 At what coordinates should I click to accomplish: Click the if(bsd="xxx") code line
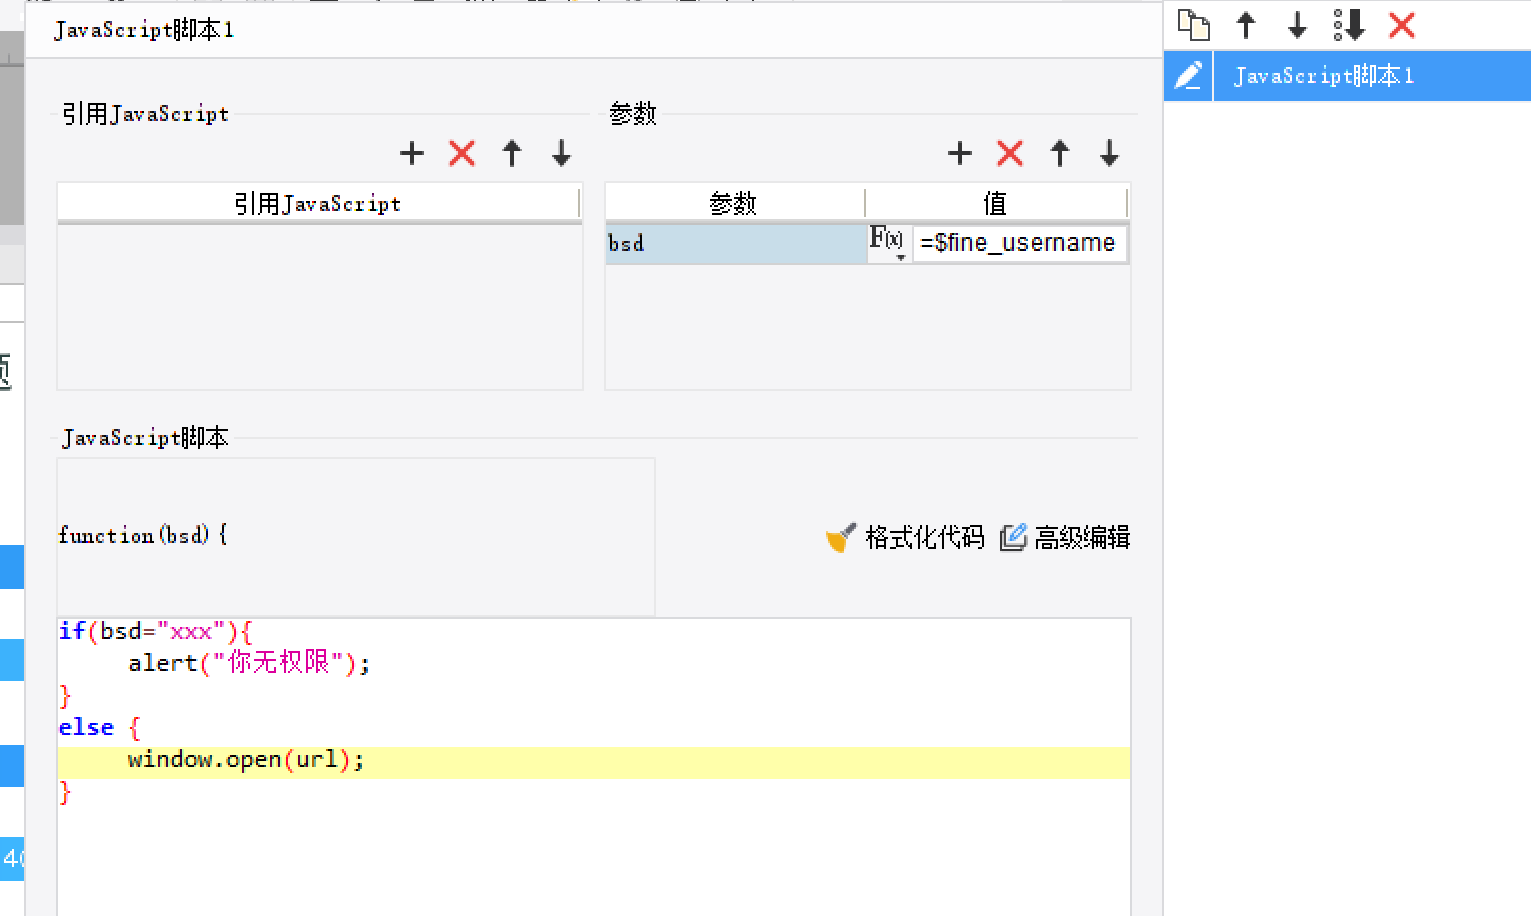156,631
